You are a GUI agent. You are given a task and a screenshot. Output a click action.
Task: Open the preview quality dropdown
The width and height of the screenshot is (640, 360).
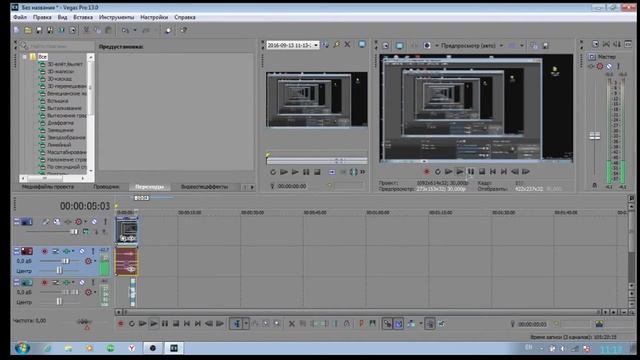pos(501,46)
